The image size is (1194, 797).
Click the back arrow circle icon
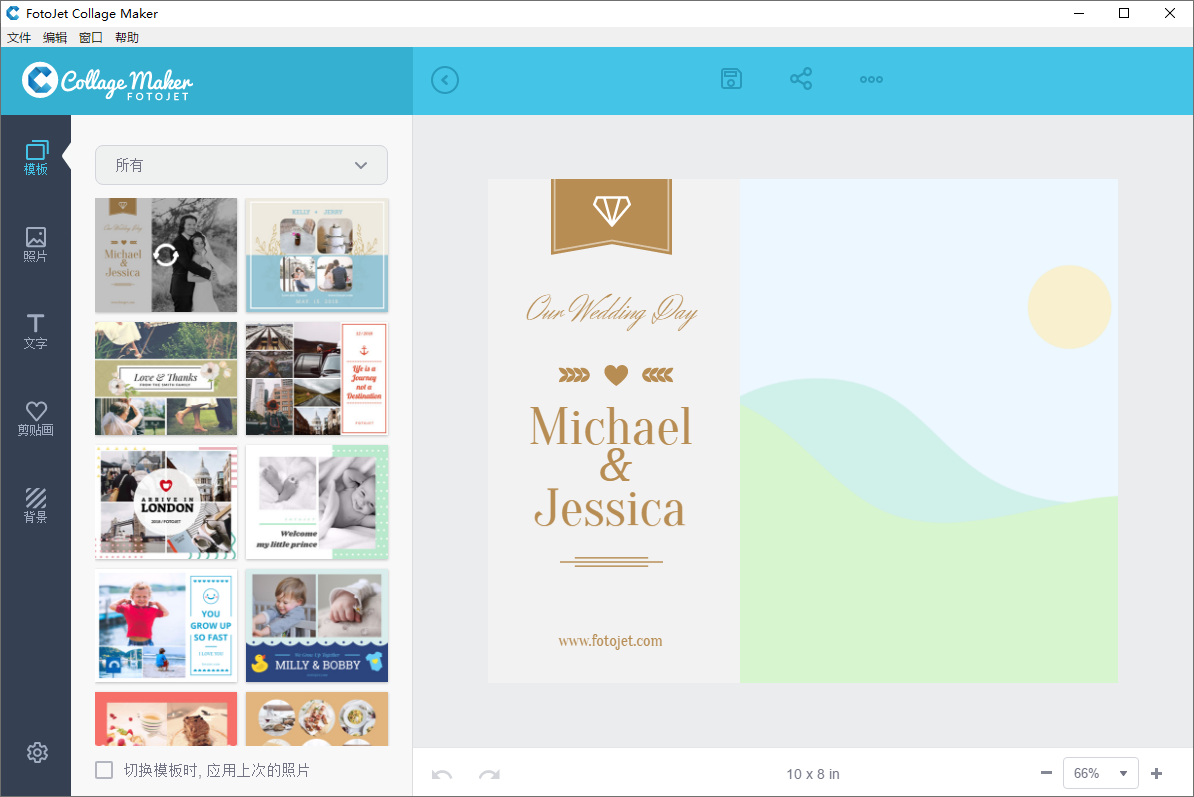445,80
